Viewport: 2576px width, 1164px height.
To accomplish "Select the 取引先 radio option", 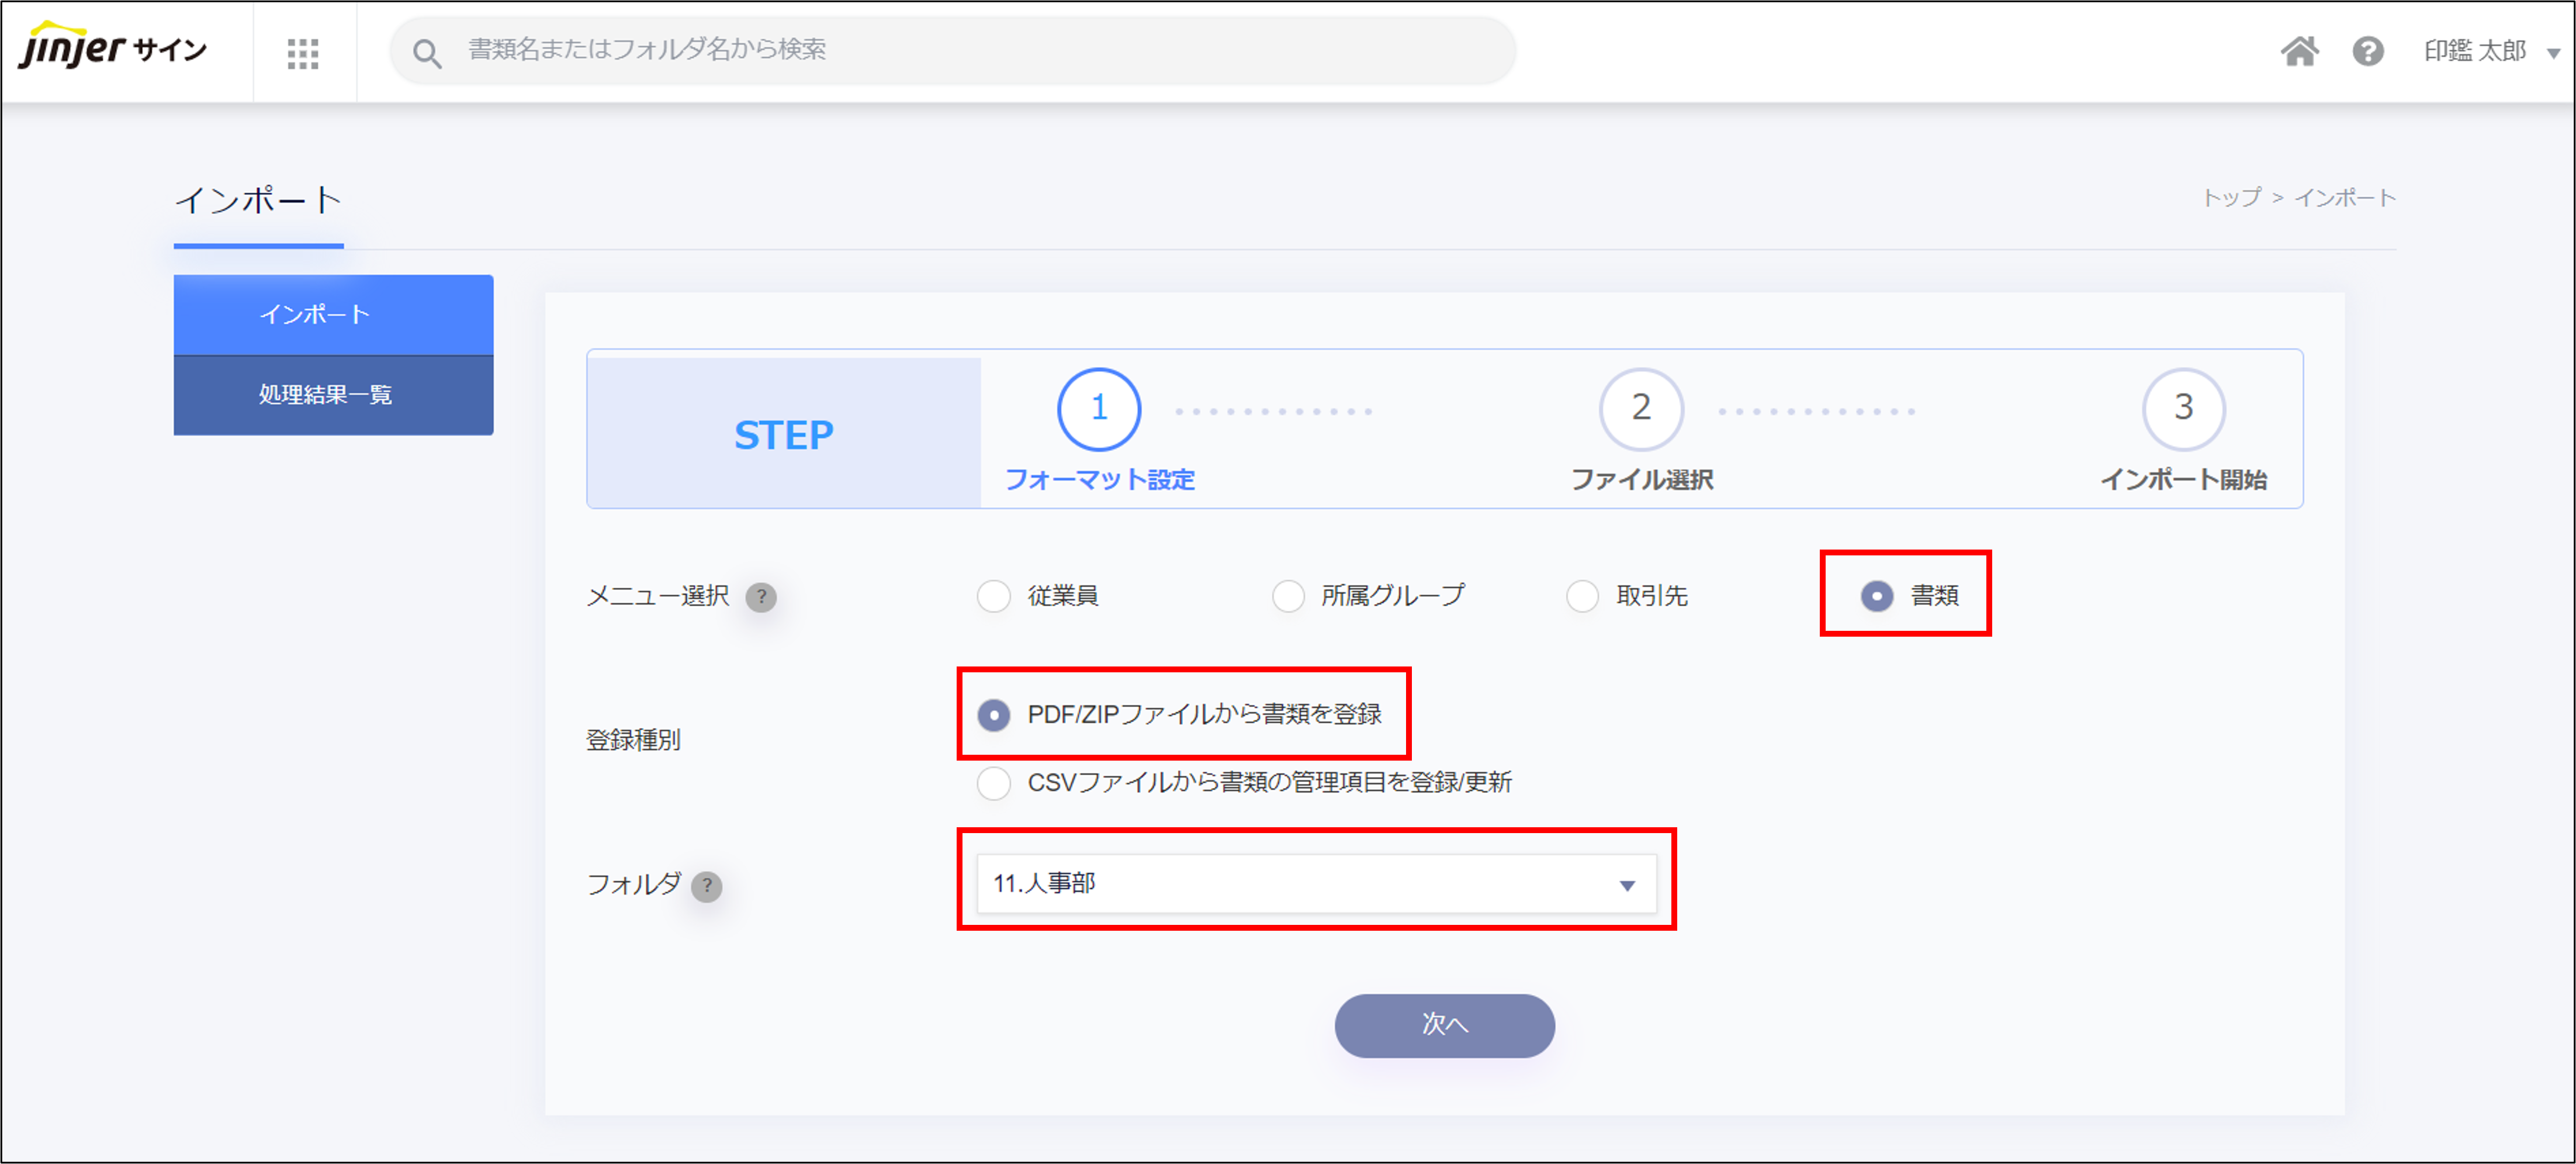I will pos(1582,597).
